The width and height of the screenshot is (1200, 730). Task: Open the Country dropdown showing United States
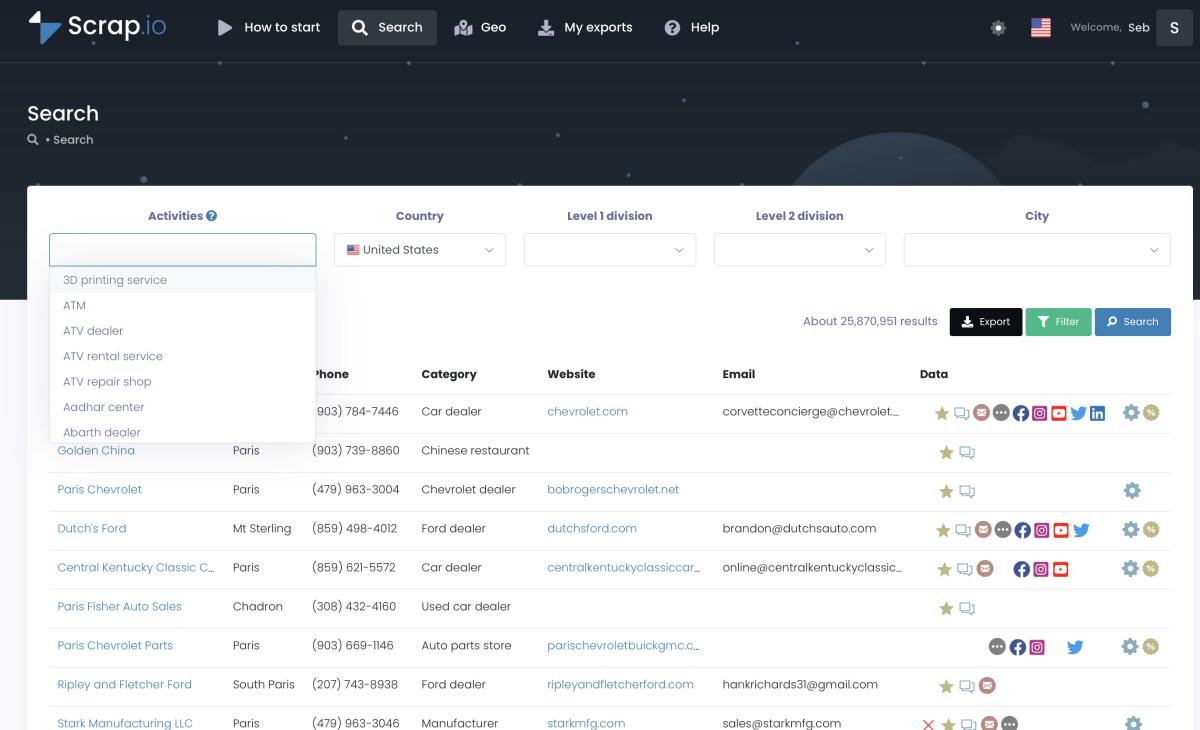pos(420,250)
